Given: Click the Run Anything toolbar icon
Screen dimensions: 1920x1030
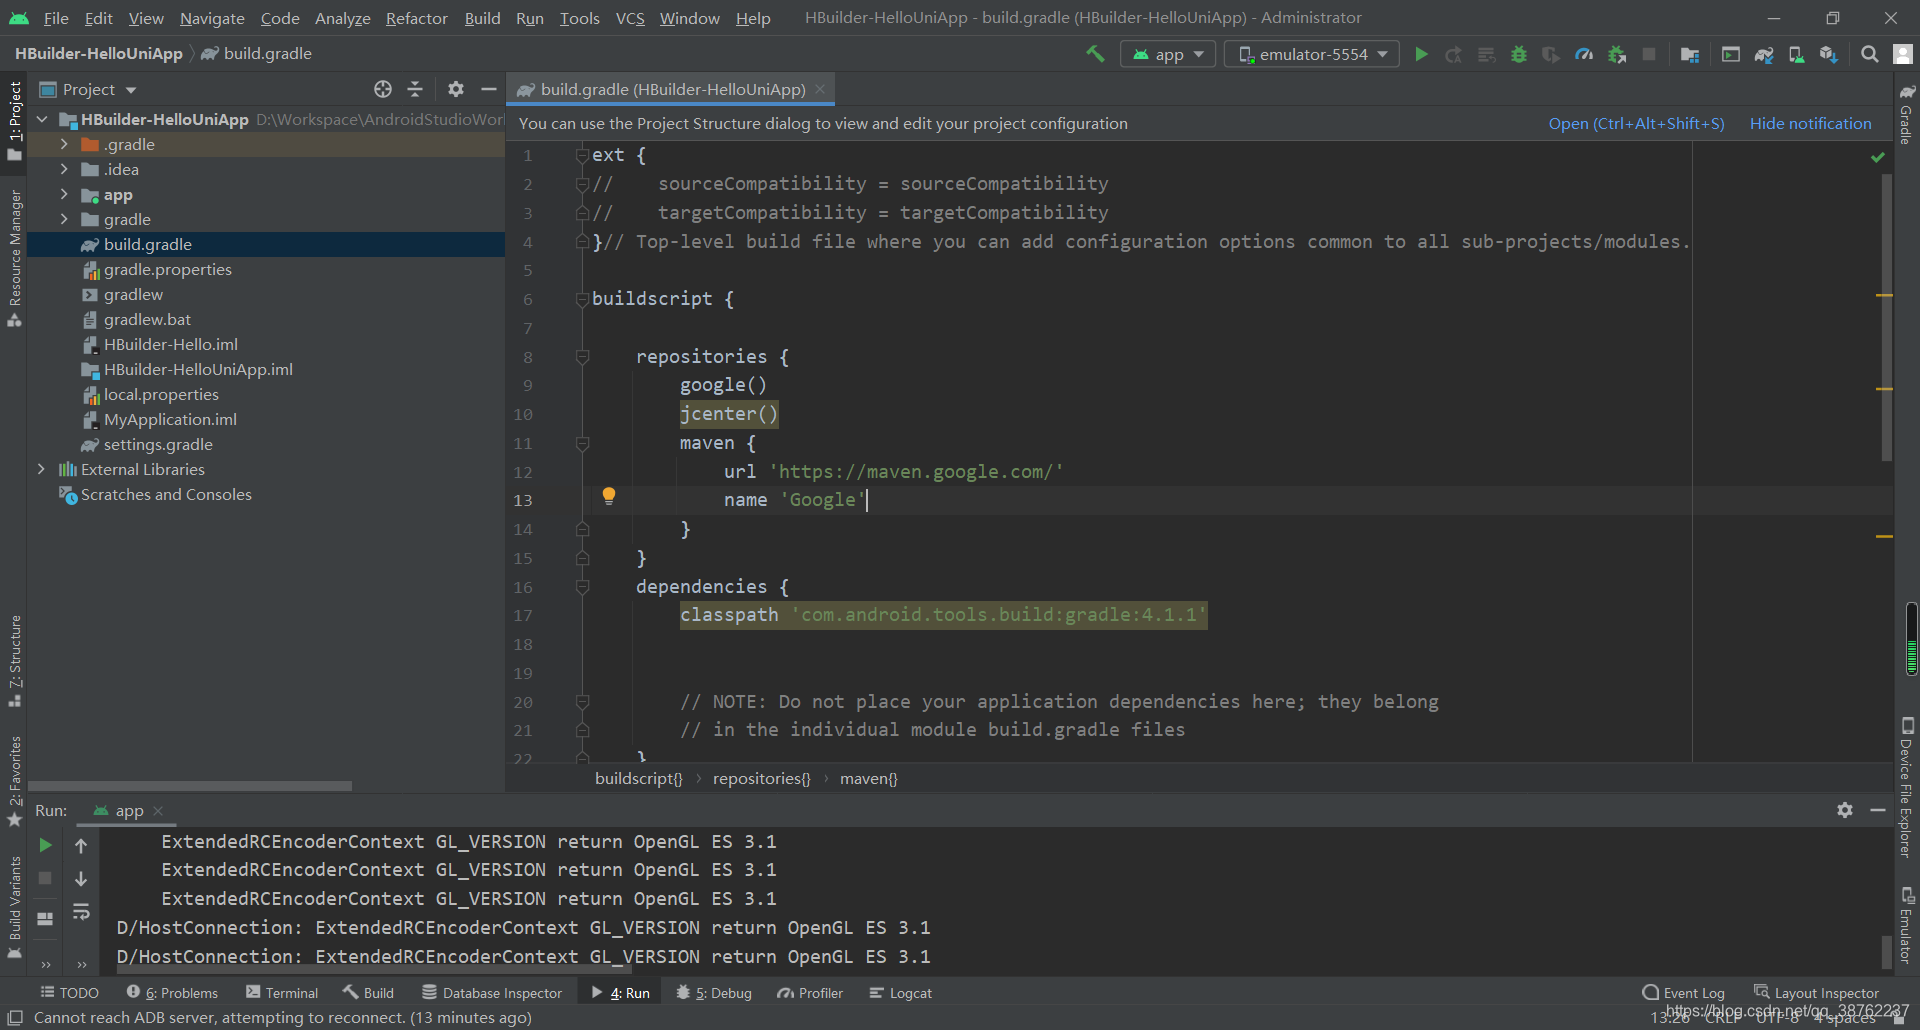Looking at the screenshot, I should coord(1731,54).
